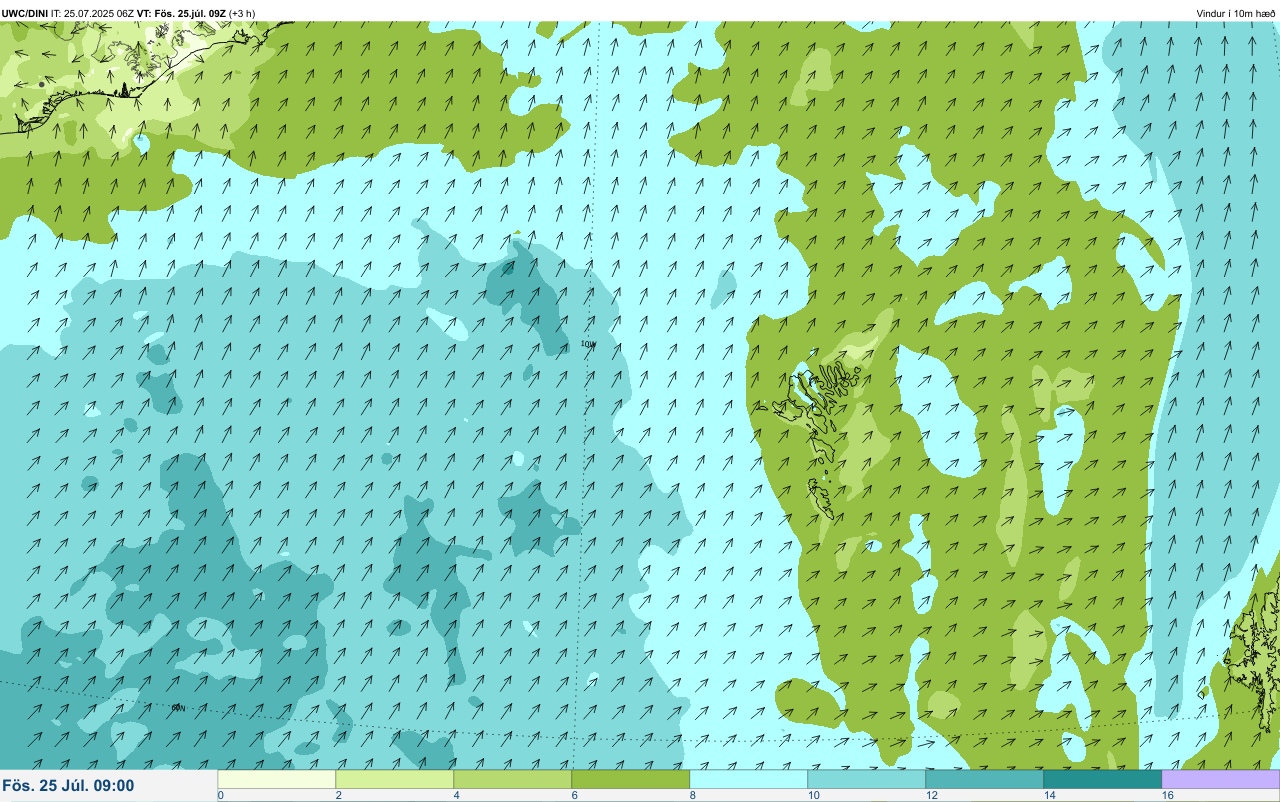
Task: Pick the 4–6 legend color swatch
Action: coord(512,779)
